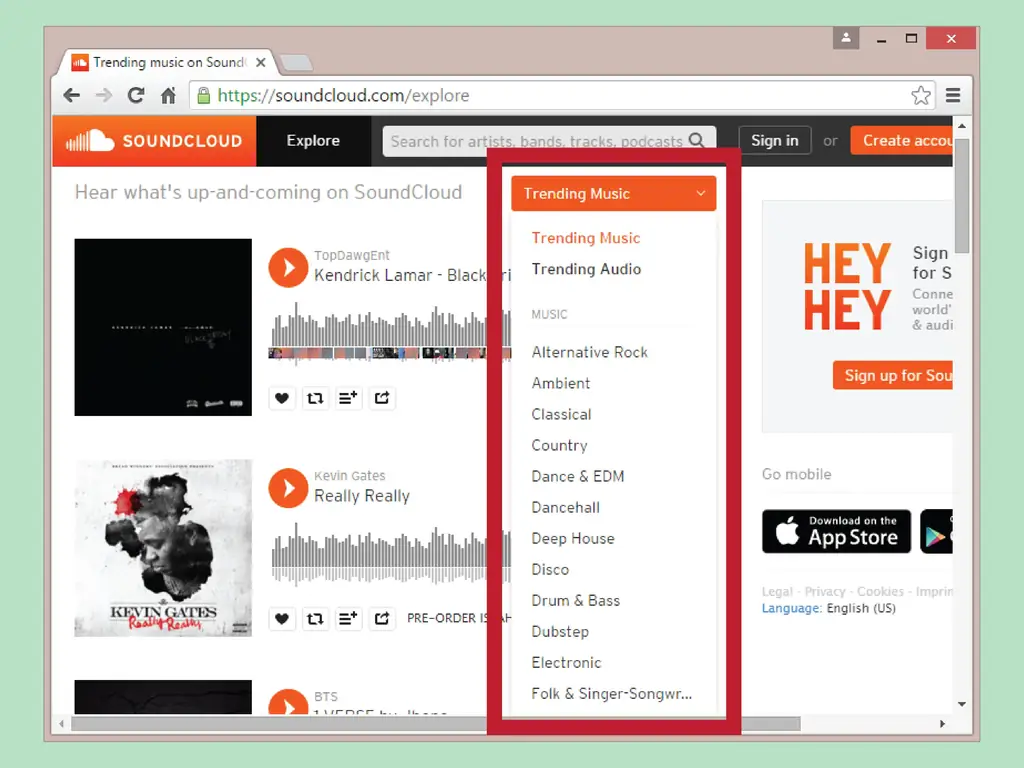Image resolution: width=1024 pixels, height=768 pixels.
Task: Click the site security padlock icon
Action: tap(204, 95)
